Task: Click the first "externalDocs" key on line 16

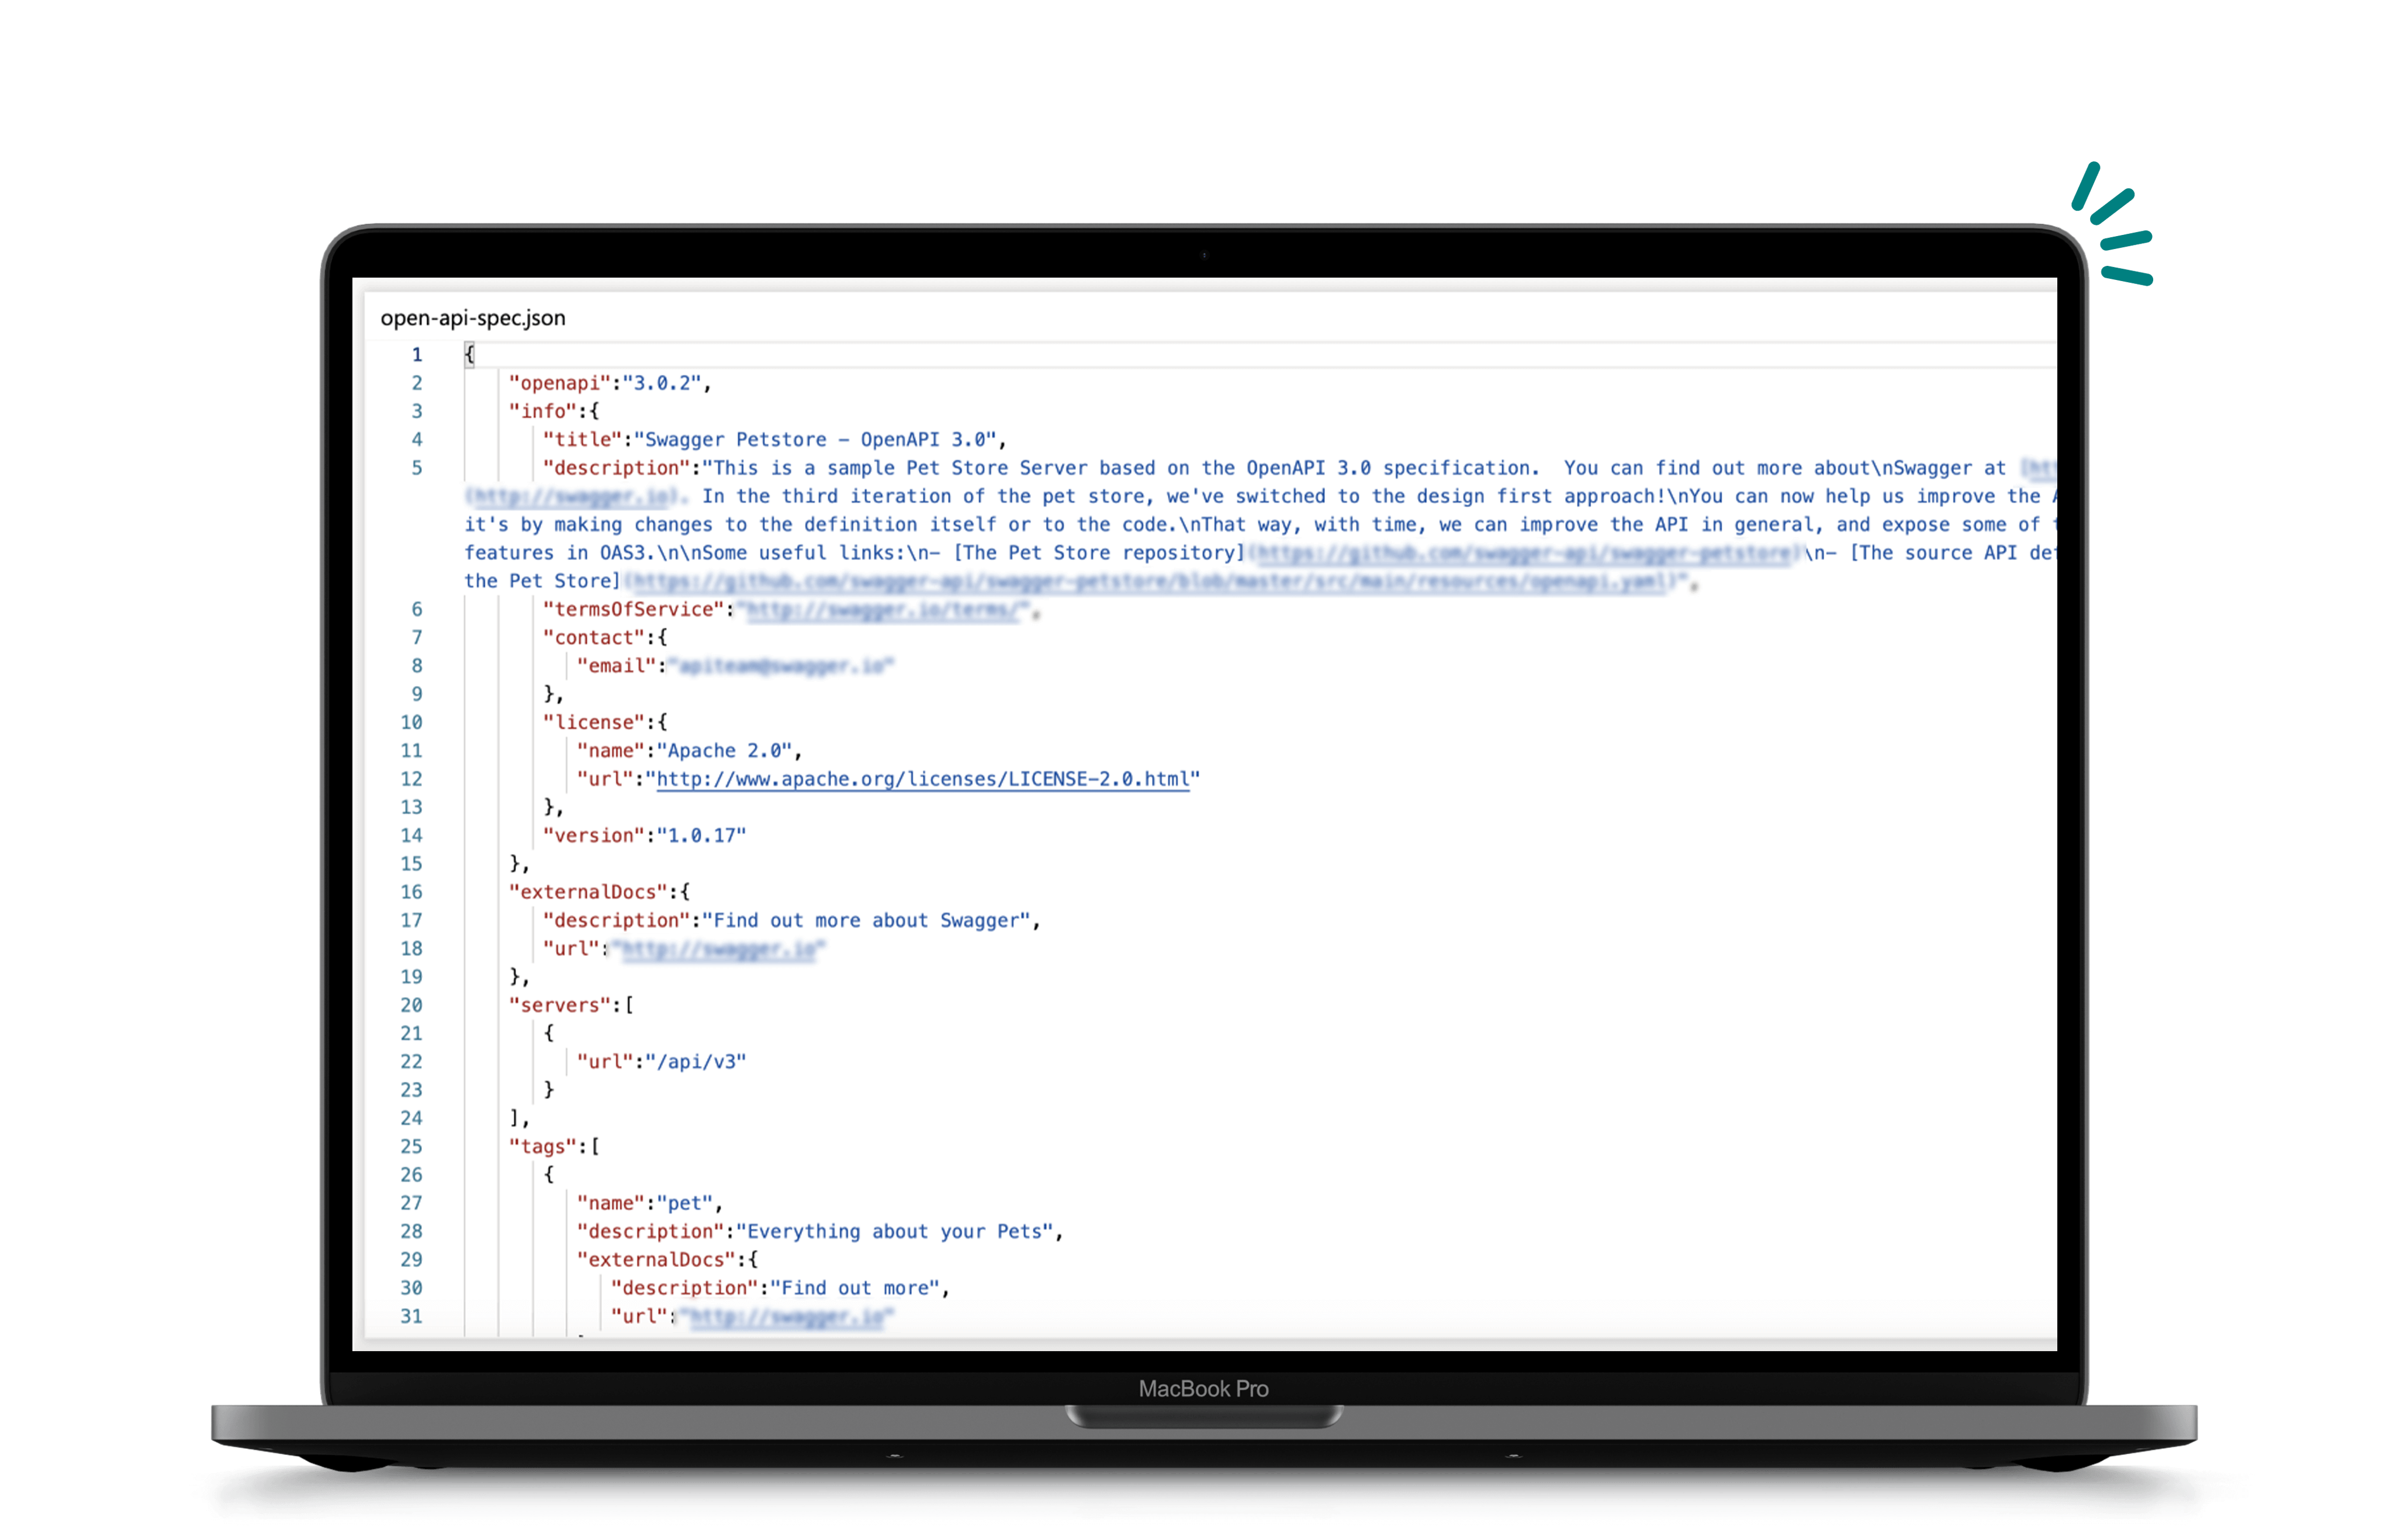Action: [588, 892]
